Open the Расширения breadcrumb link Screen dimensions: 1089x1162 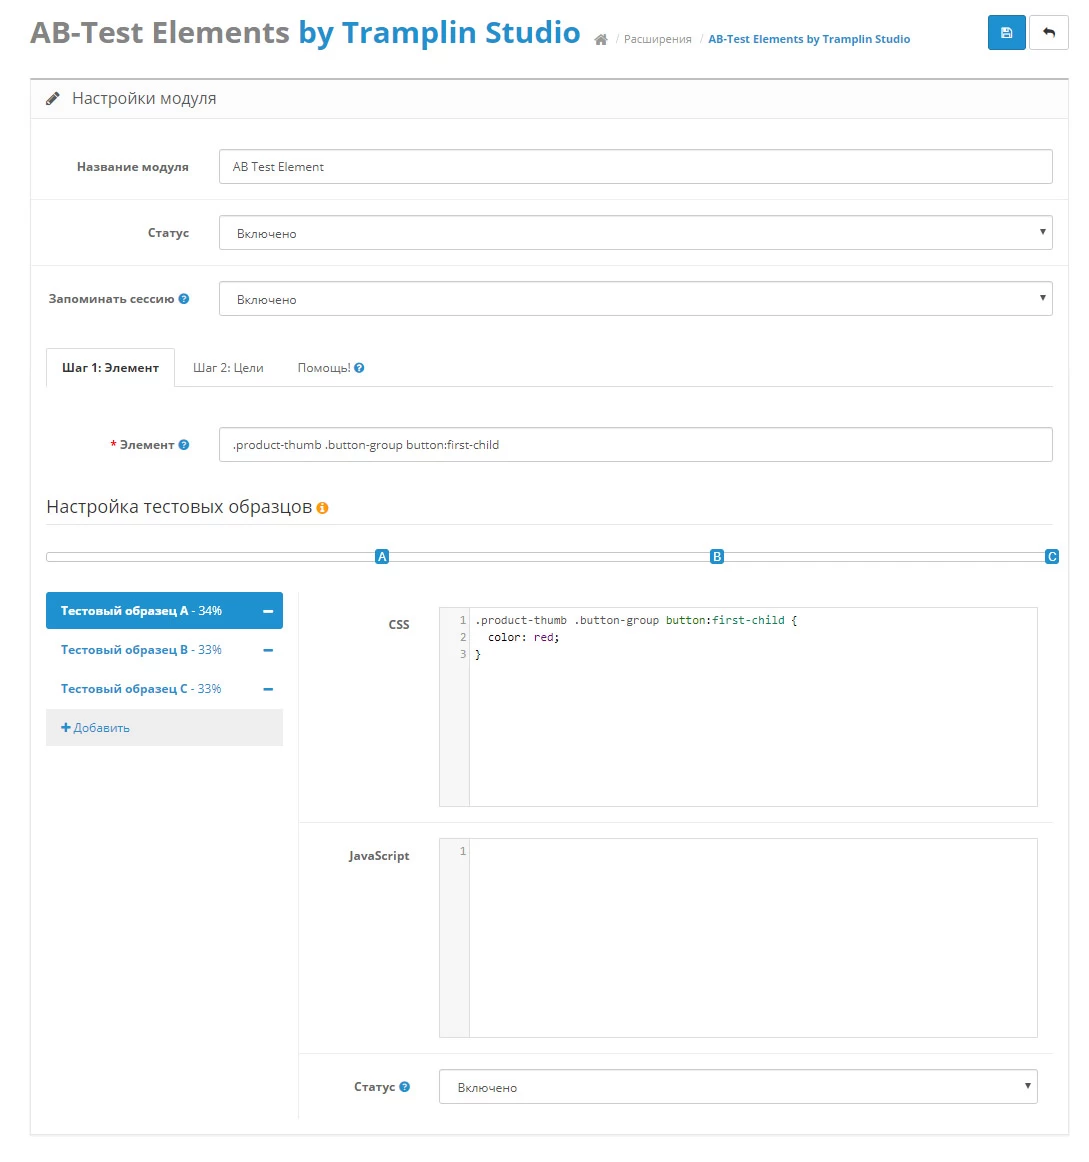(658, 39)
